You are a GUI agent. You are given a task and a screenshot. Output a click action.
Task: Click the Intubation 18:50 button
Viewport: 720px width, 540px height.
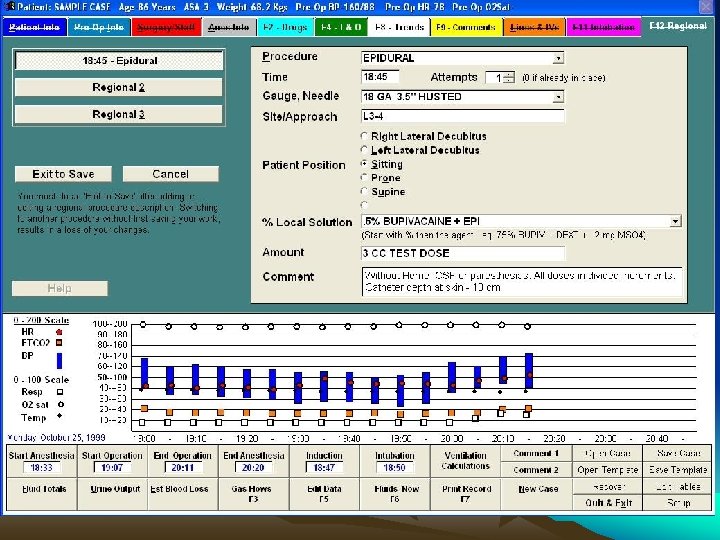395,461
